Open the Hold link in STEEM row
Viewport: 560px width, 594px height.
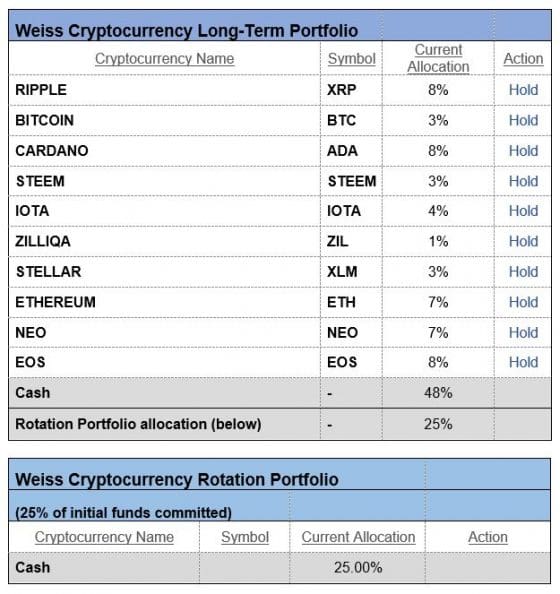point(523,181)
